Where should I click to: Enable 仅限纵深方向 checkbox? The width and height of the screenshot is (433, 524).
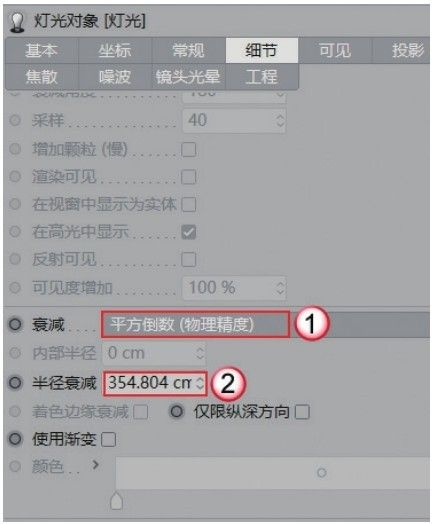click(302, 412)
